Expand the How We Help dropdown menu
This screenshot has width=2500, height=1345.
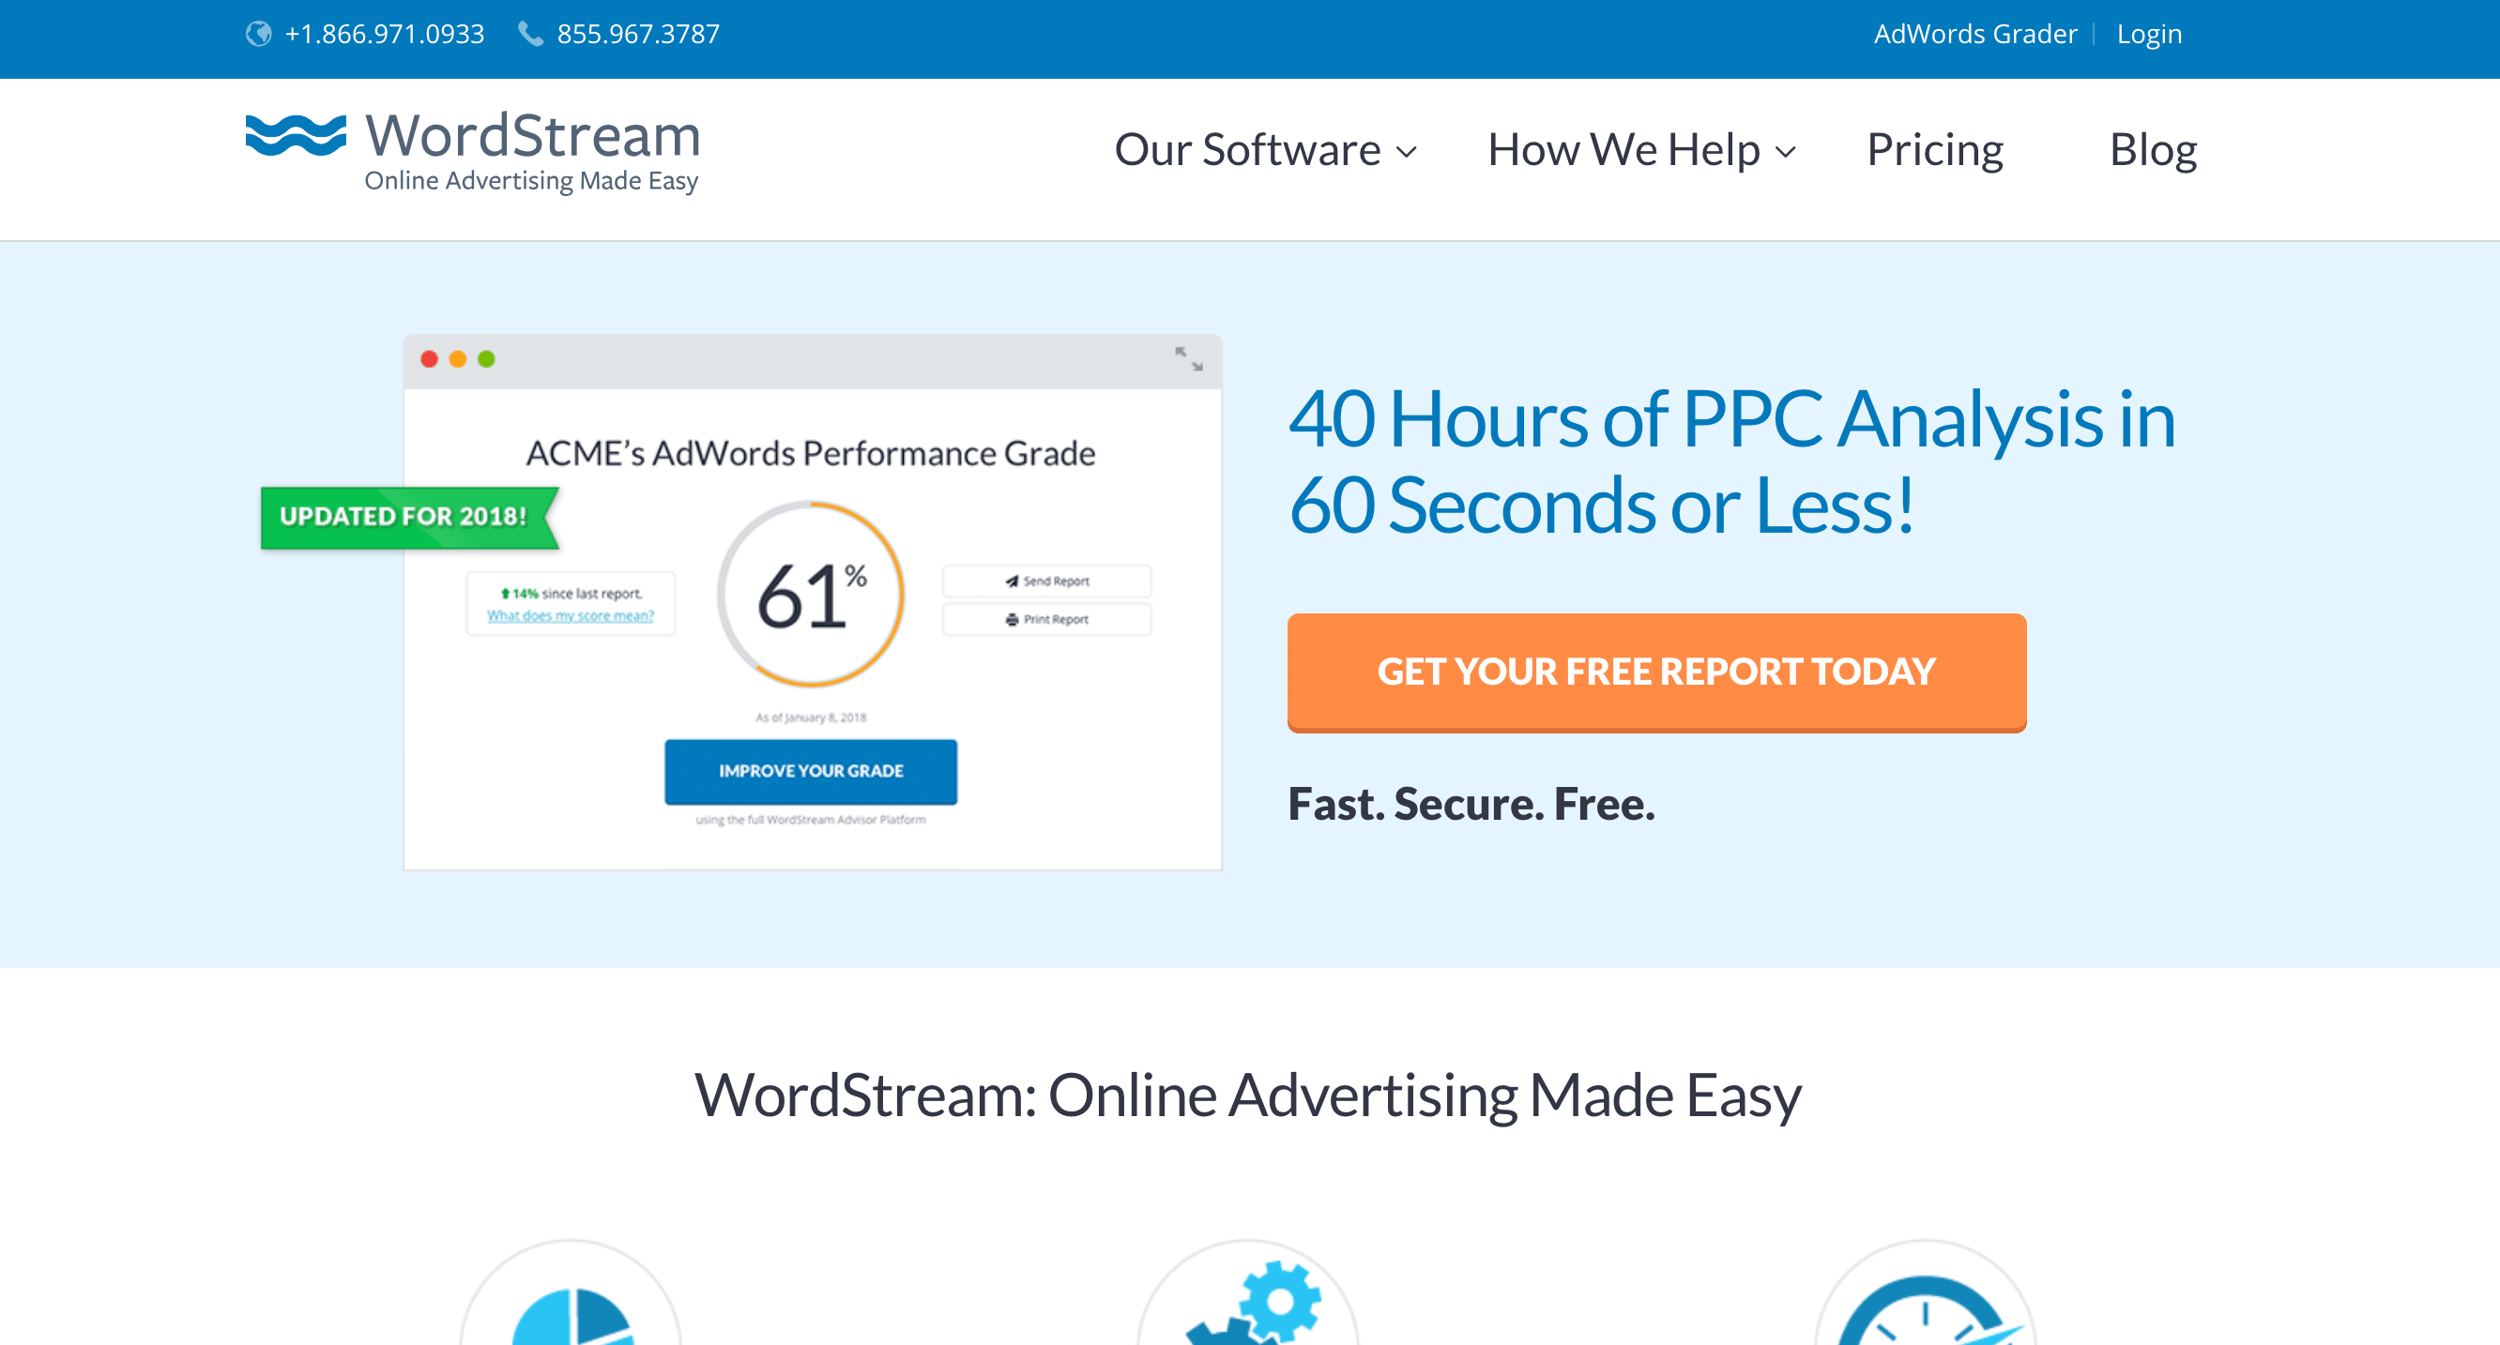pyautogui.click(x=1636, y=147)
